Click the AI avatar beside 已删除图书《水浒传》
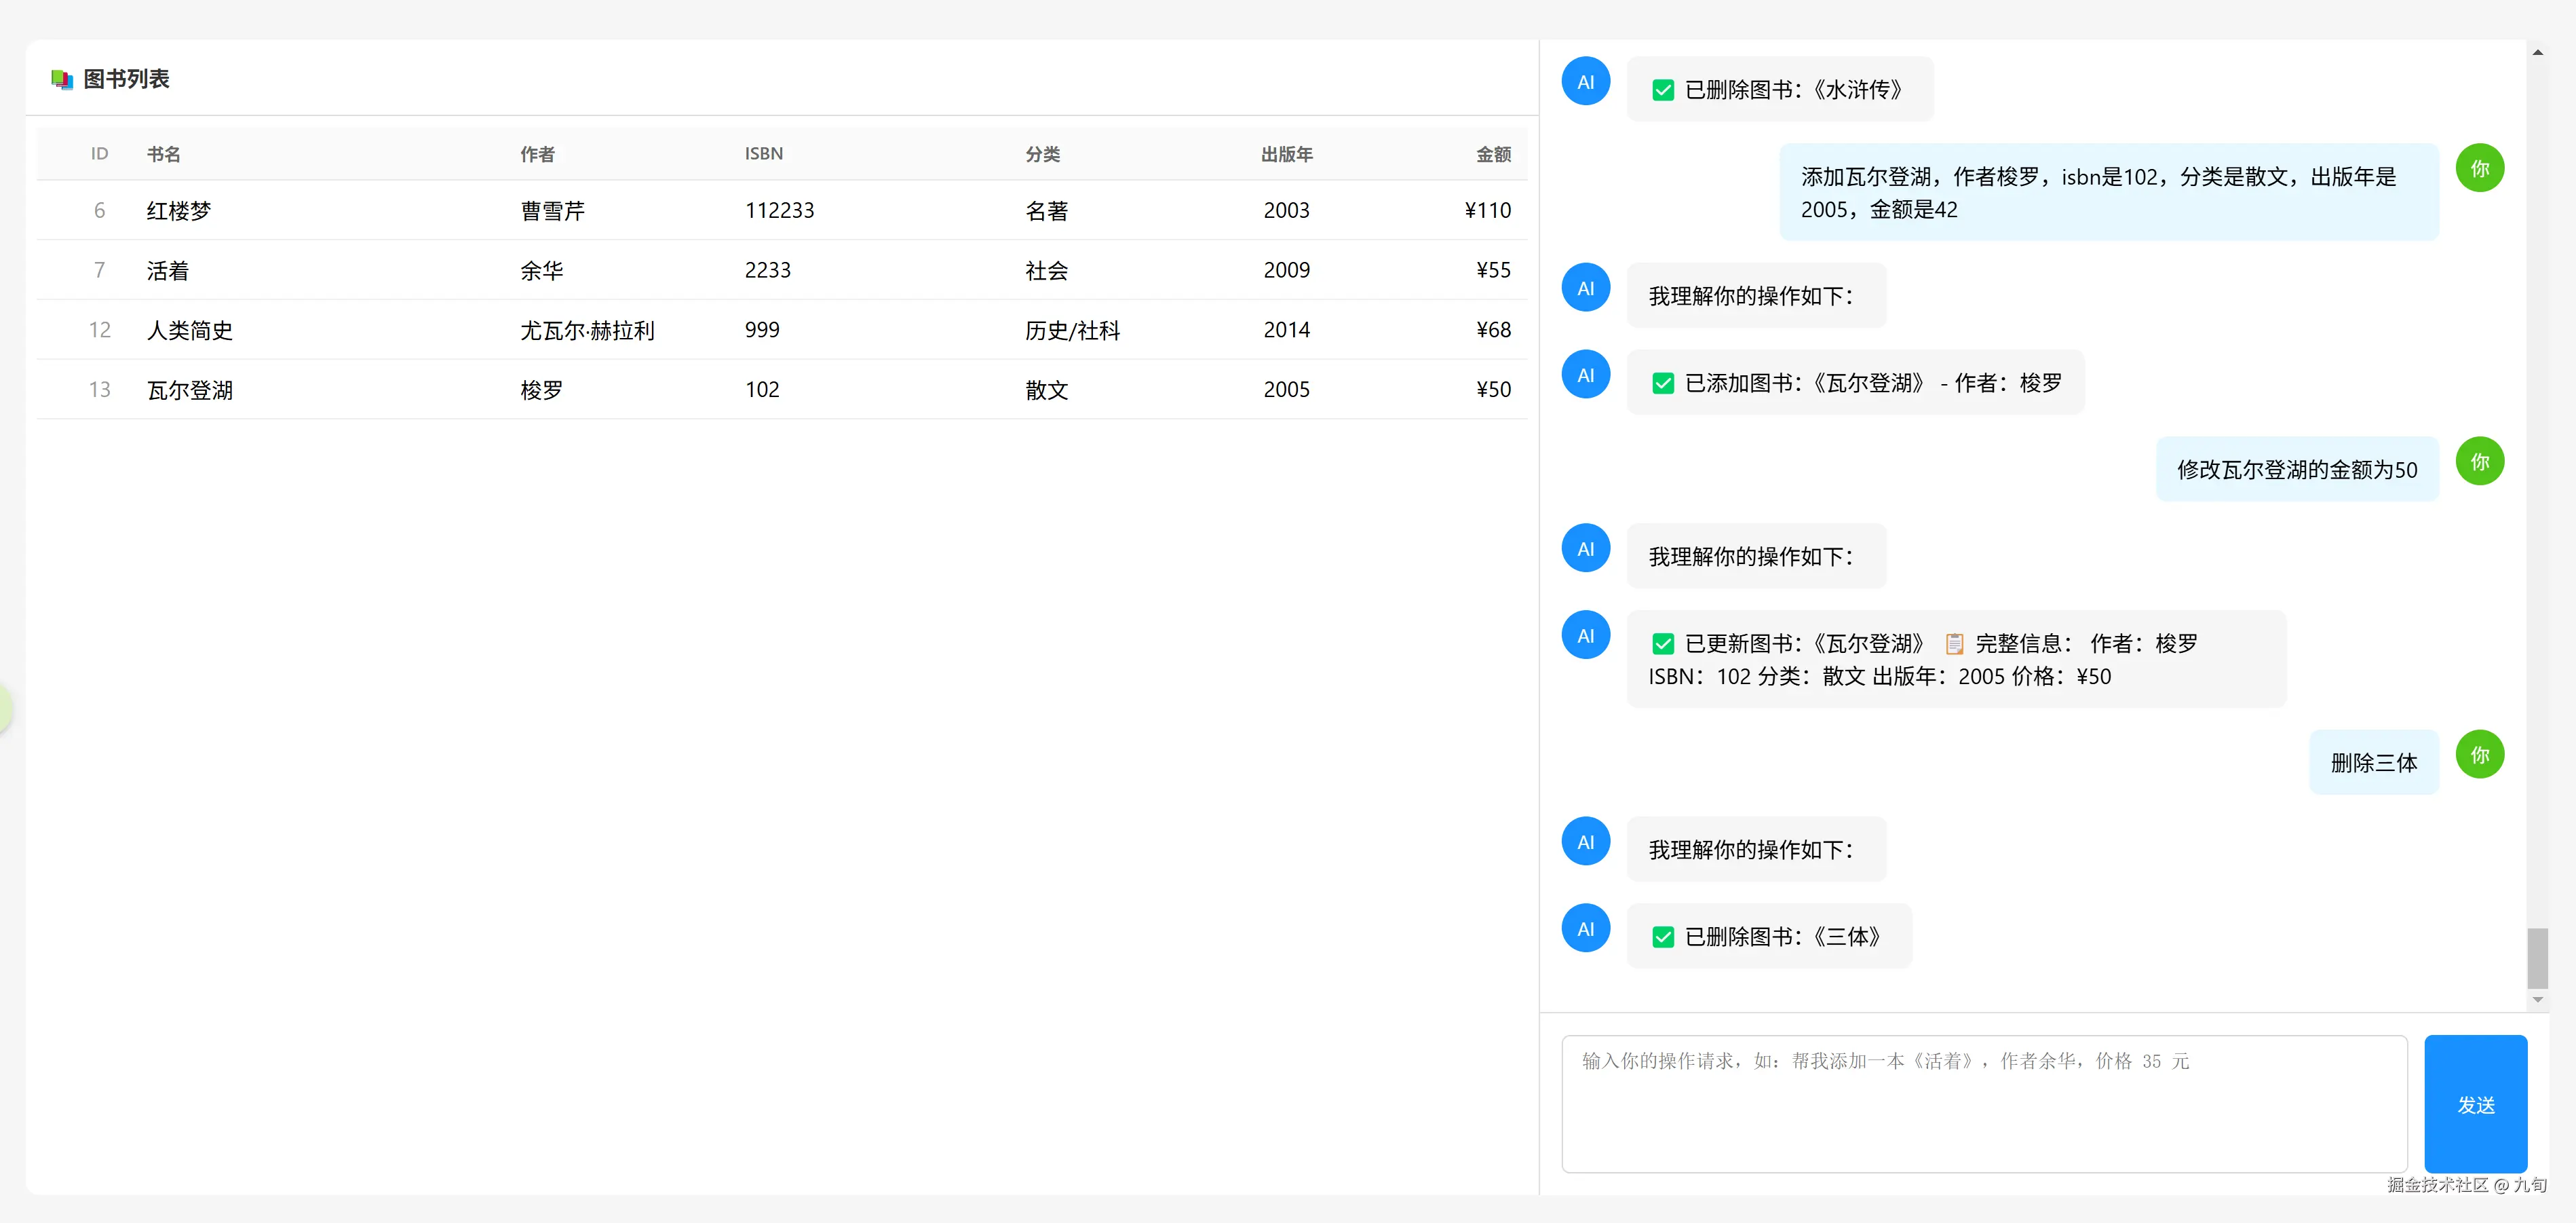2576x1223 pixels. click(x=1585, y=82)
